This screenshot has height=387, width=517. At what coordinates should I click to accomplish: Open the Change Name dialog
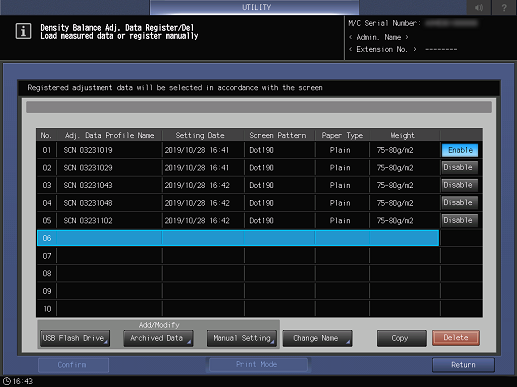pyautogui.click(x=317, y=338)
